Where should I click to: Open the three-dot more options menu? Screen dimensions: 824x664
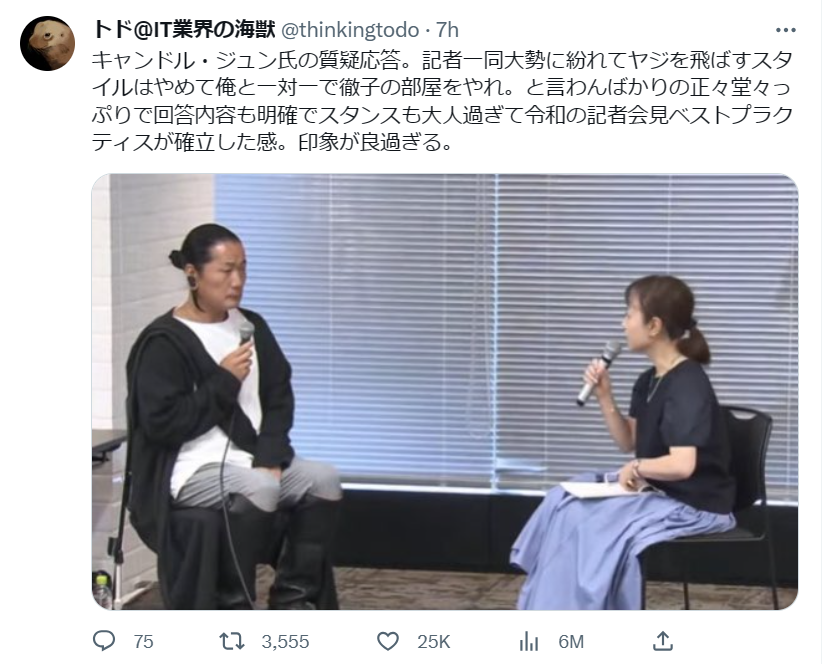click(786, 30)
